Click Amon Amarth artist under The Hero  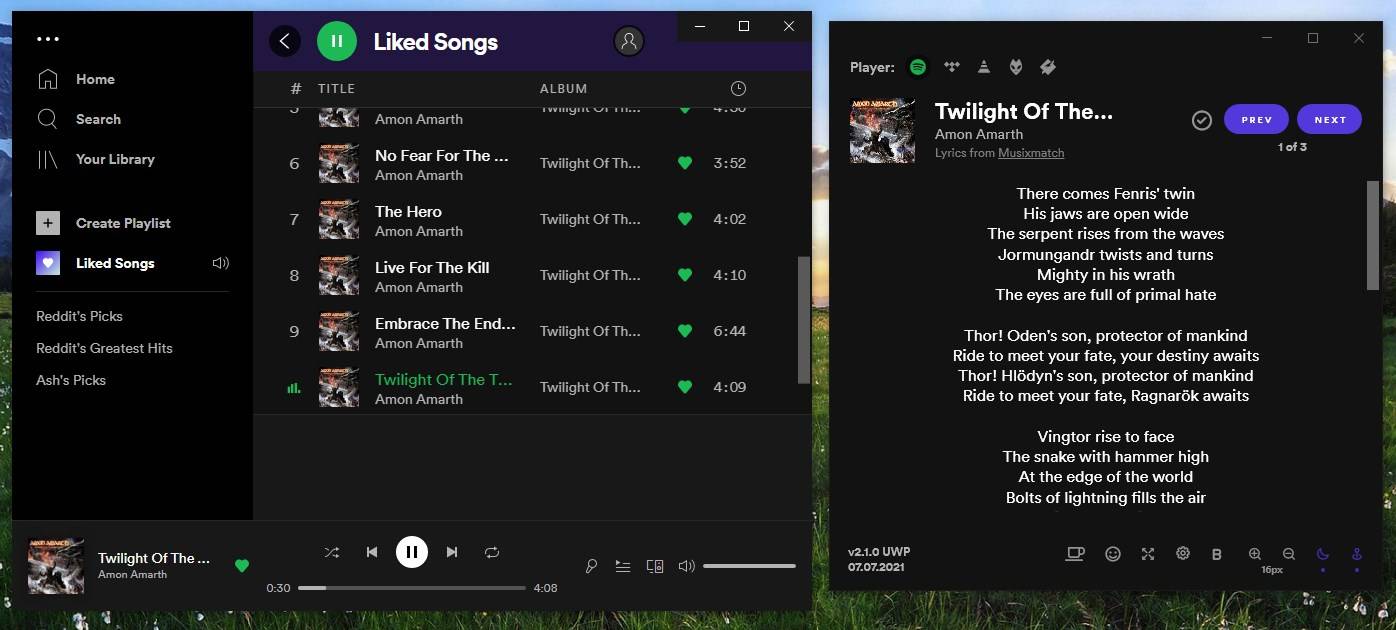coord(419,231)
